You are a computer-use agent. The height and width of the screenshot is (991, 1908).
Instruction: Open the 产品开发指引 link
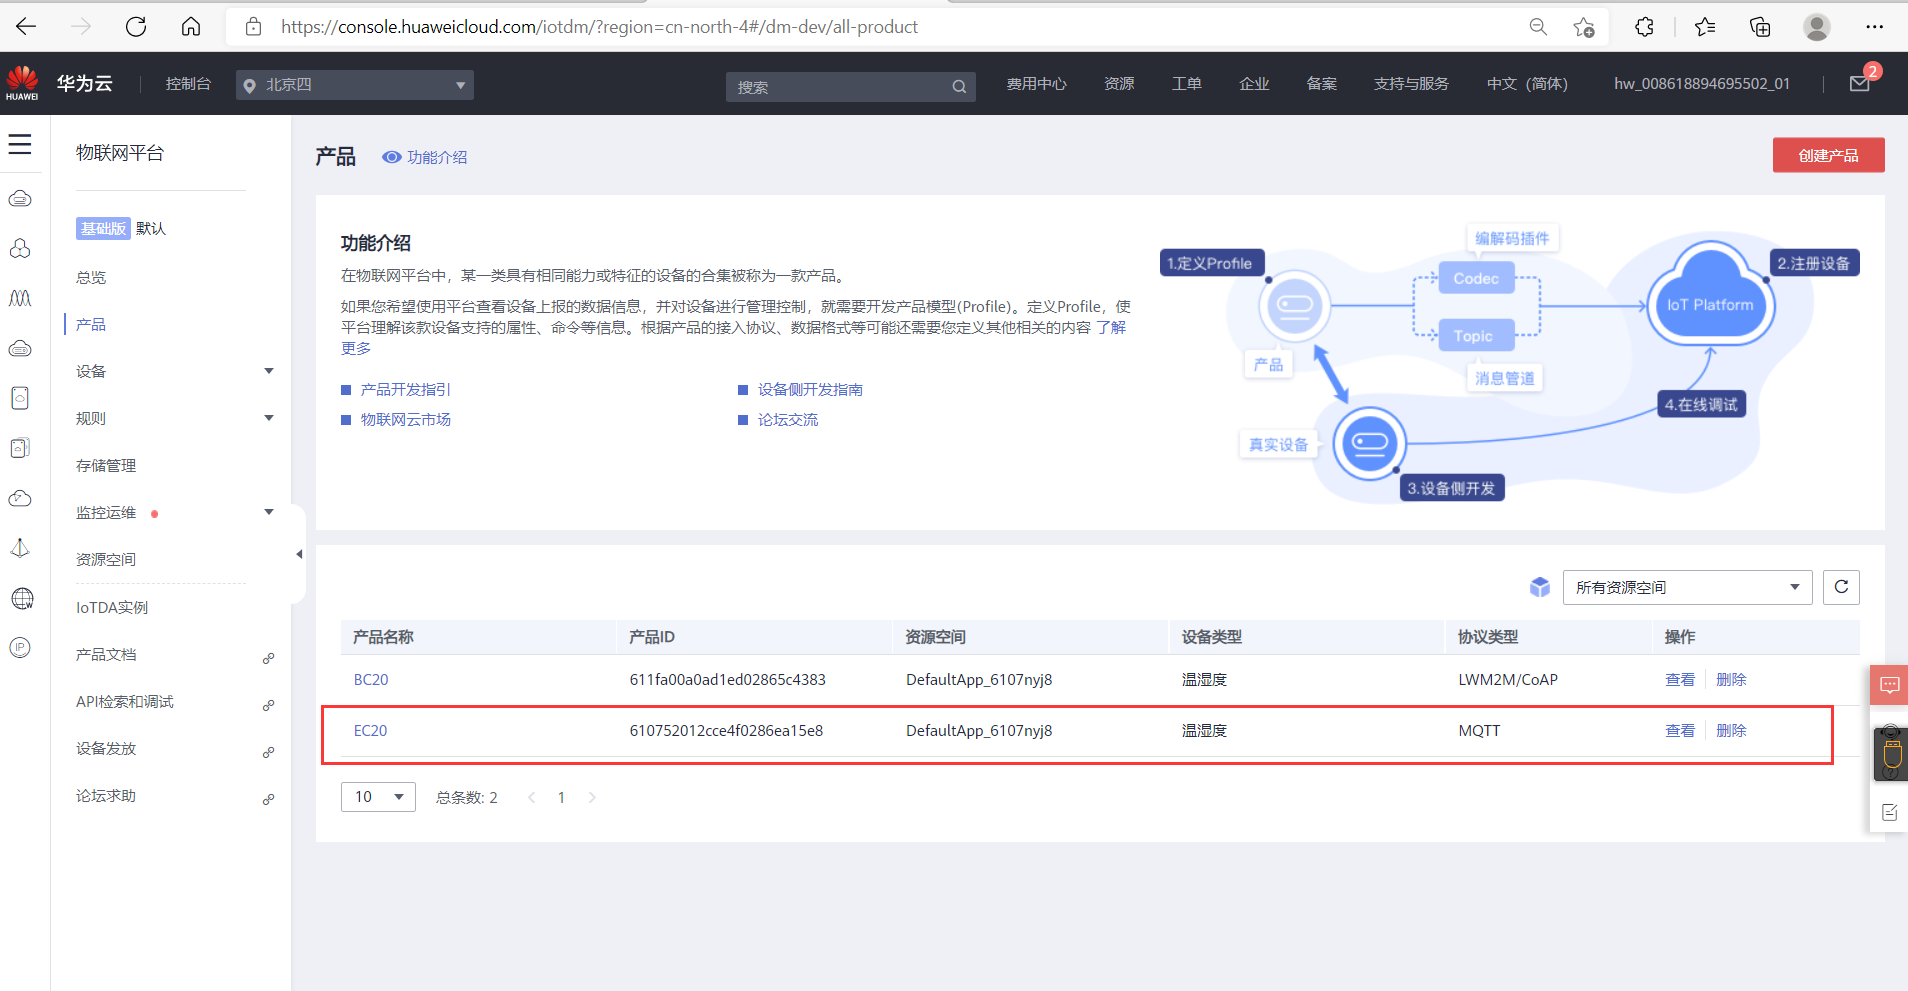pos(406,389)
